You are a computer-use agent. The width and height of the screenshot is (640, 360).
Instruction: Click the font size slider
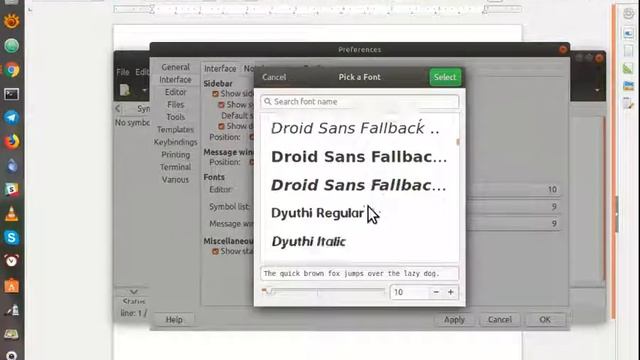323,291
